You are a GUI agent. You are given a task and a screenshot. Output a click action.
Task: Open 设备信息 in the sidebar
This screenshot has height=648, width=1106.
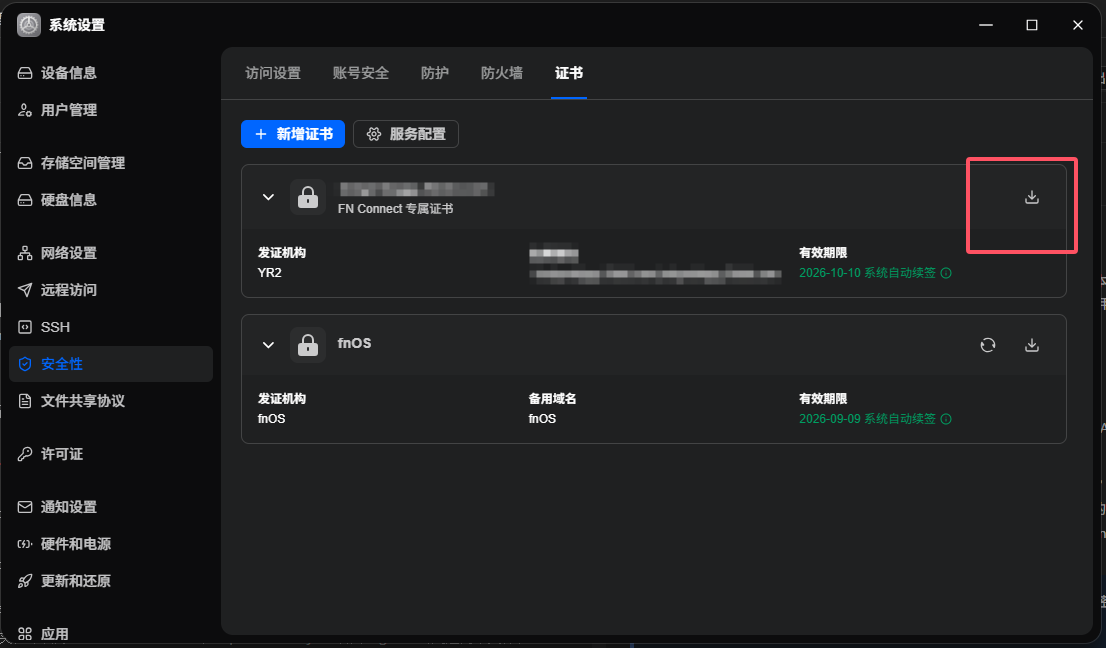[111, 73]
